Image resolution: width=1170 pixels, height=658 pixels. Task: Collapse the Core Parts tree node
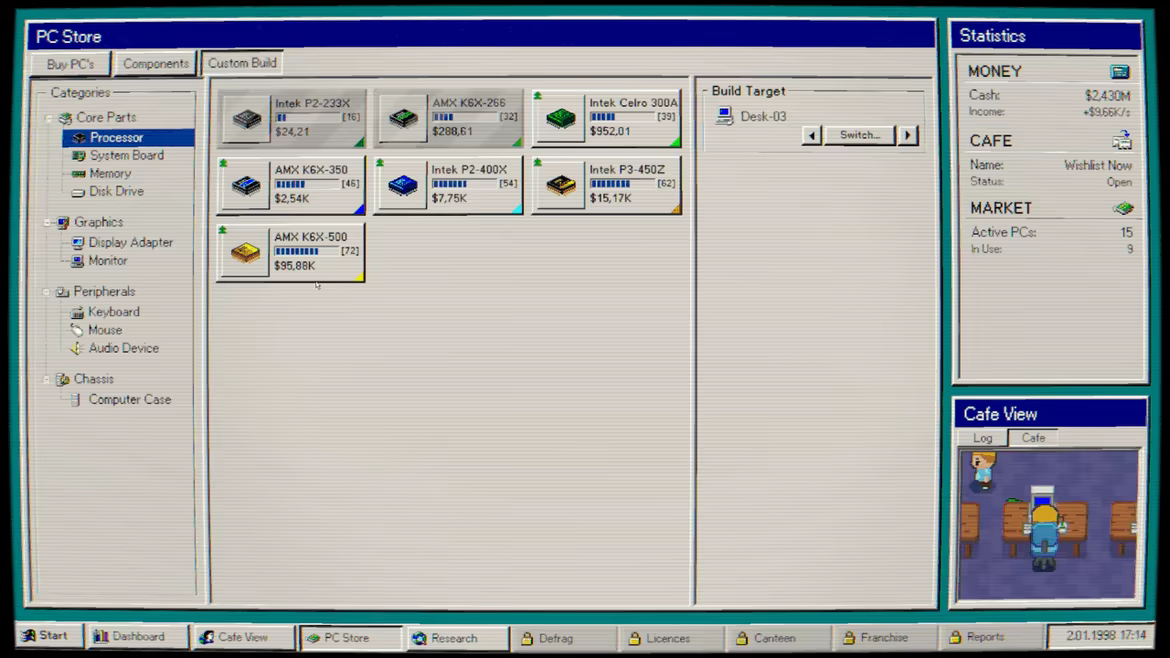point(49,118)
